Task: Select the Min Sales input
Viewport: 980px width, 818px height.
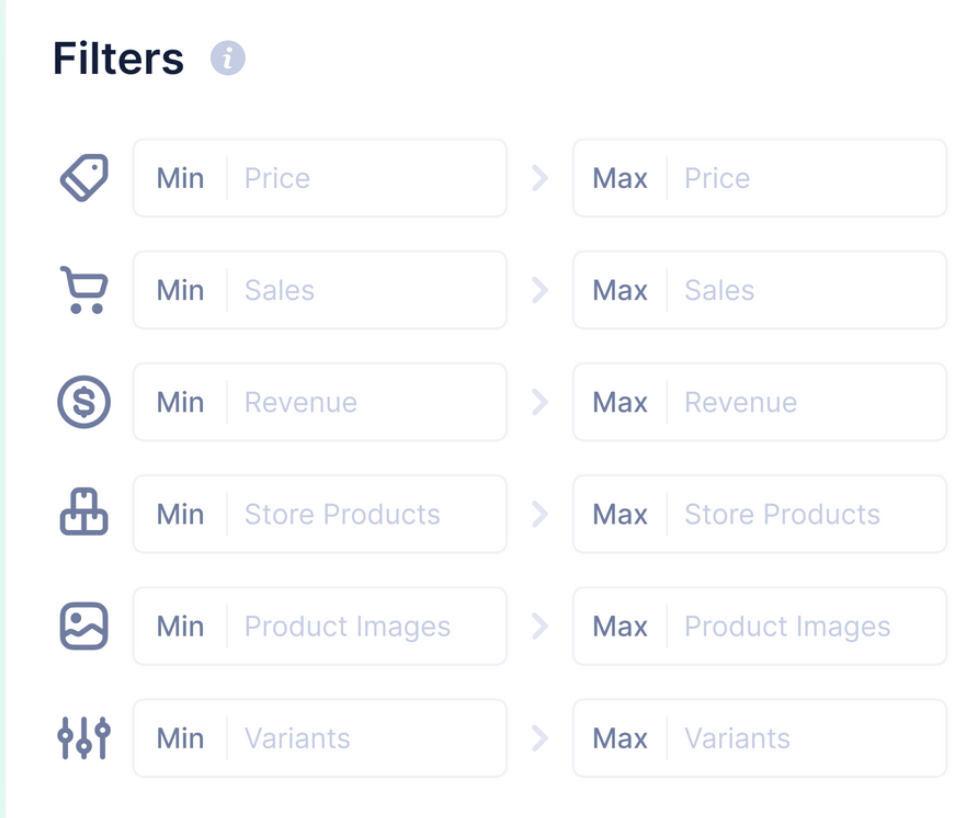Action: (319, 290)
